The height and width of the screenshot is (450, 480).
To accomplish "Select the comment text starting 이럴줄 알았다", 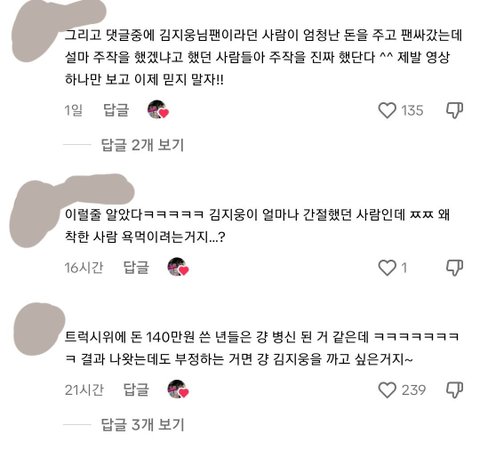I will (x=257, y=226).
